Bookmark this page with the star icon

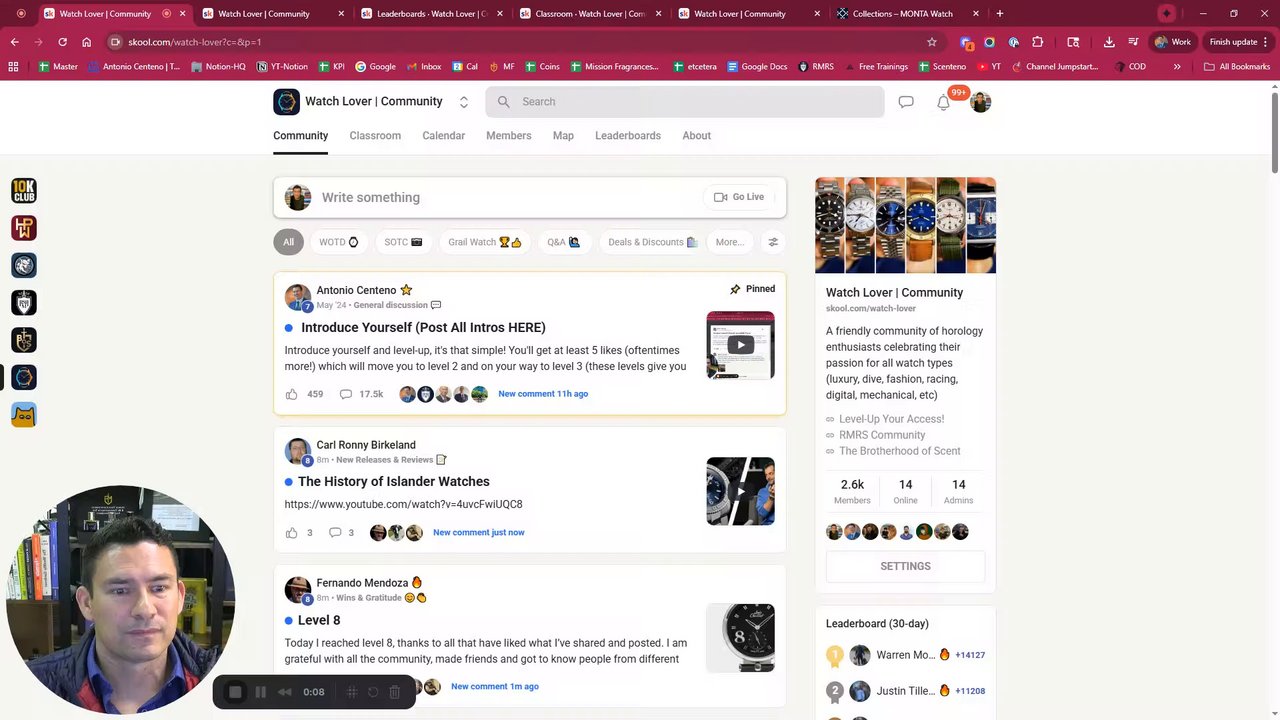(932, 42)
